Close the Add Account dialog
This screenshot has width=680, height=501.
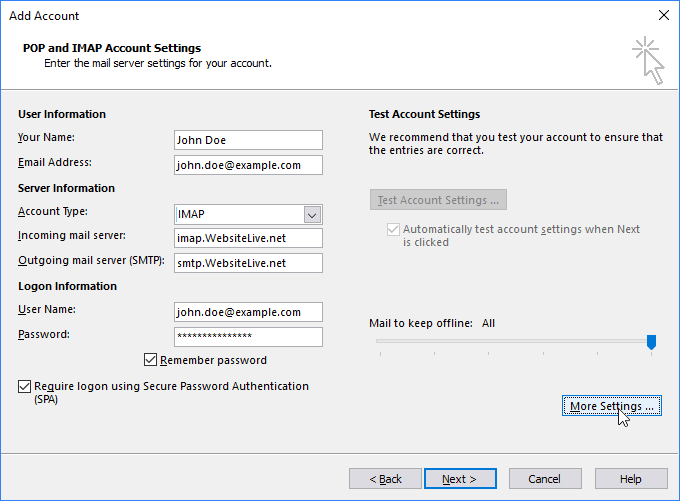[x=663, y=16]
